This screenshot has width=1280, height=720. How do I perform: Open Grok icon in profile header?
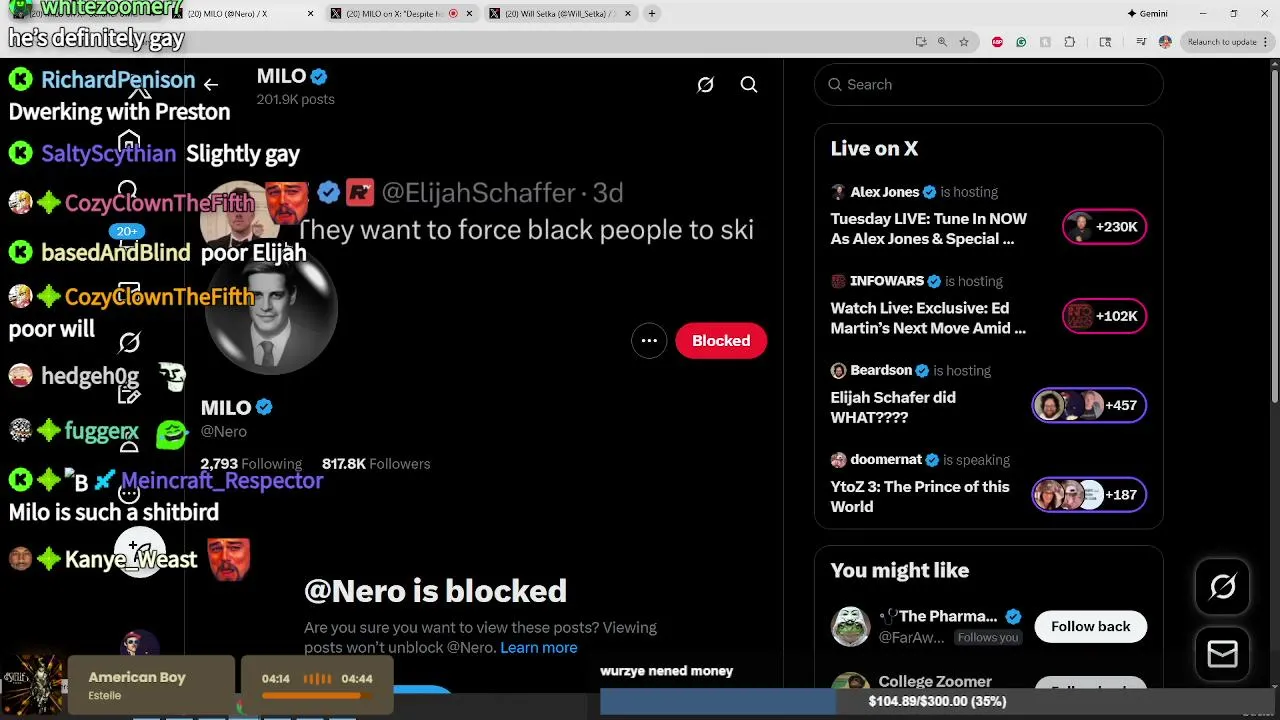click(x=705, y=85)
